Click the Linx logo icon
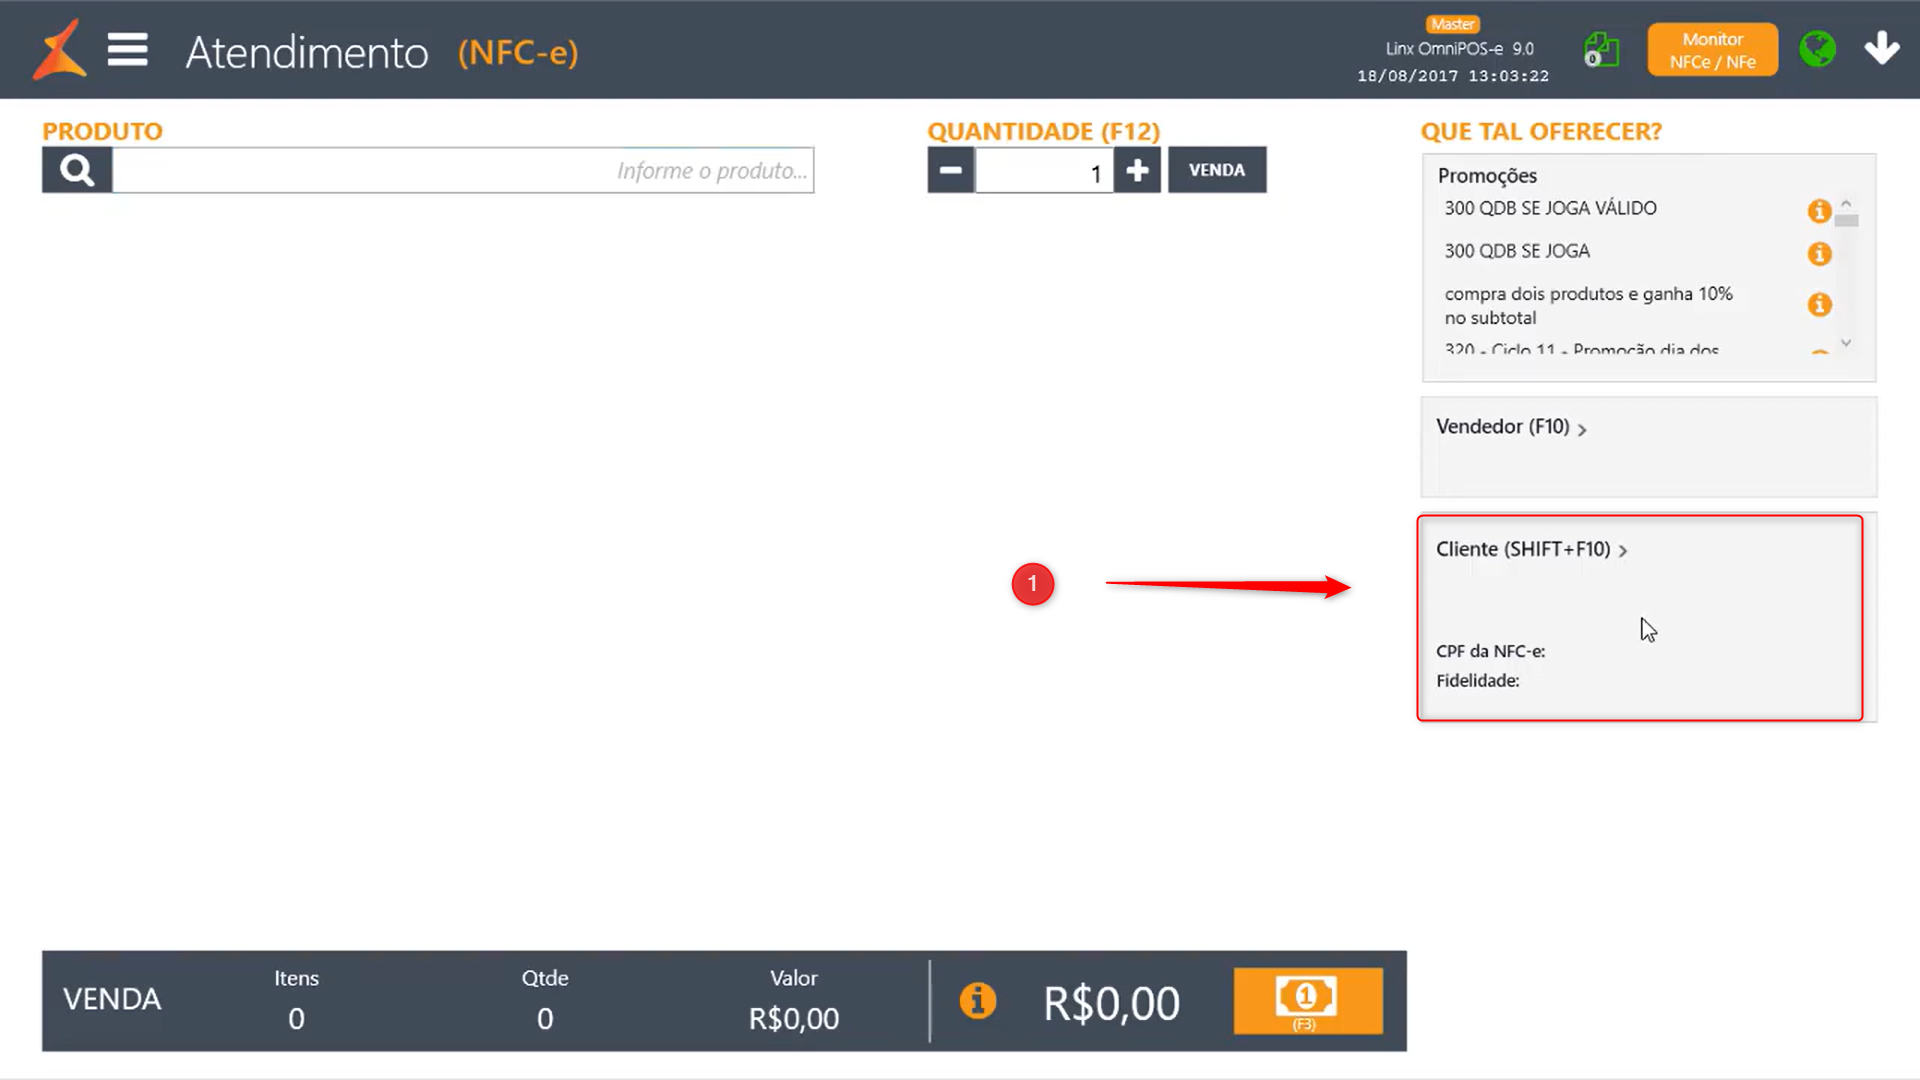1920x1080 pixels. [59, 50]
